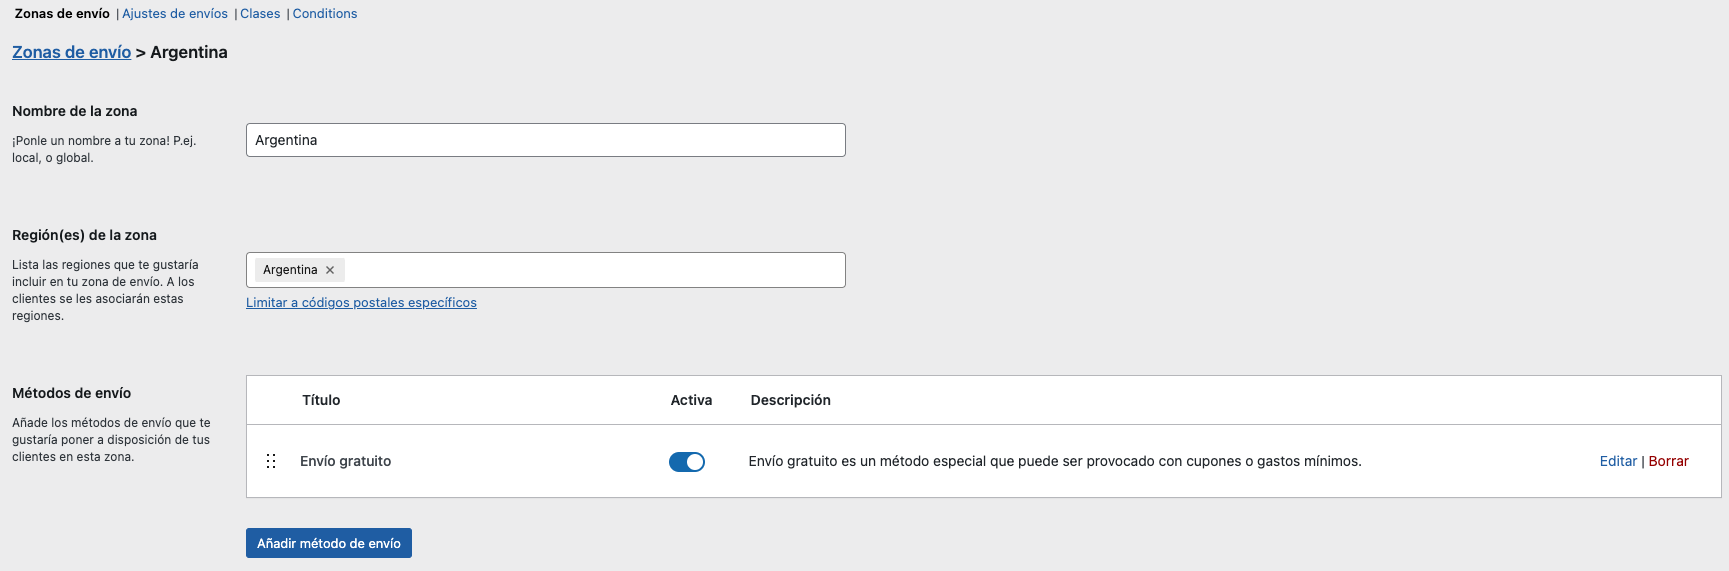Remove the Argentina region tag
Screen dimensions: 1729x571
(330, 270)
